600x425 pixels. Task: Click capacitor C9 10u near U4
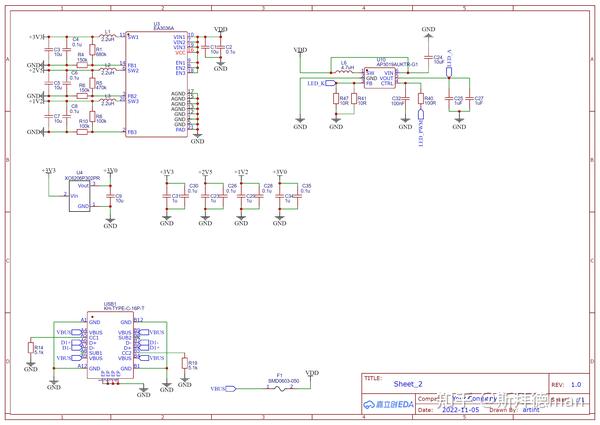(110, 195)
